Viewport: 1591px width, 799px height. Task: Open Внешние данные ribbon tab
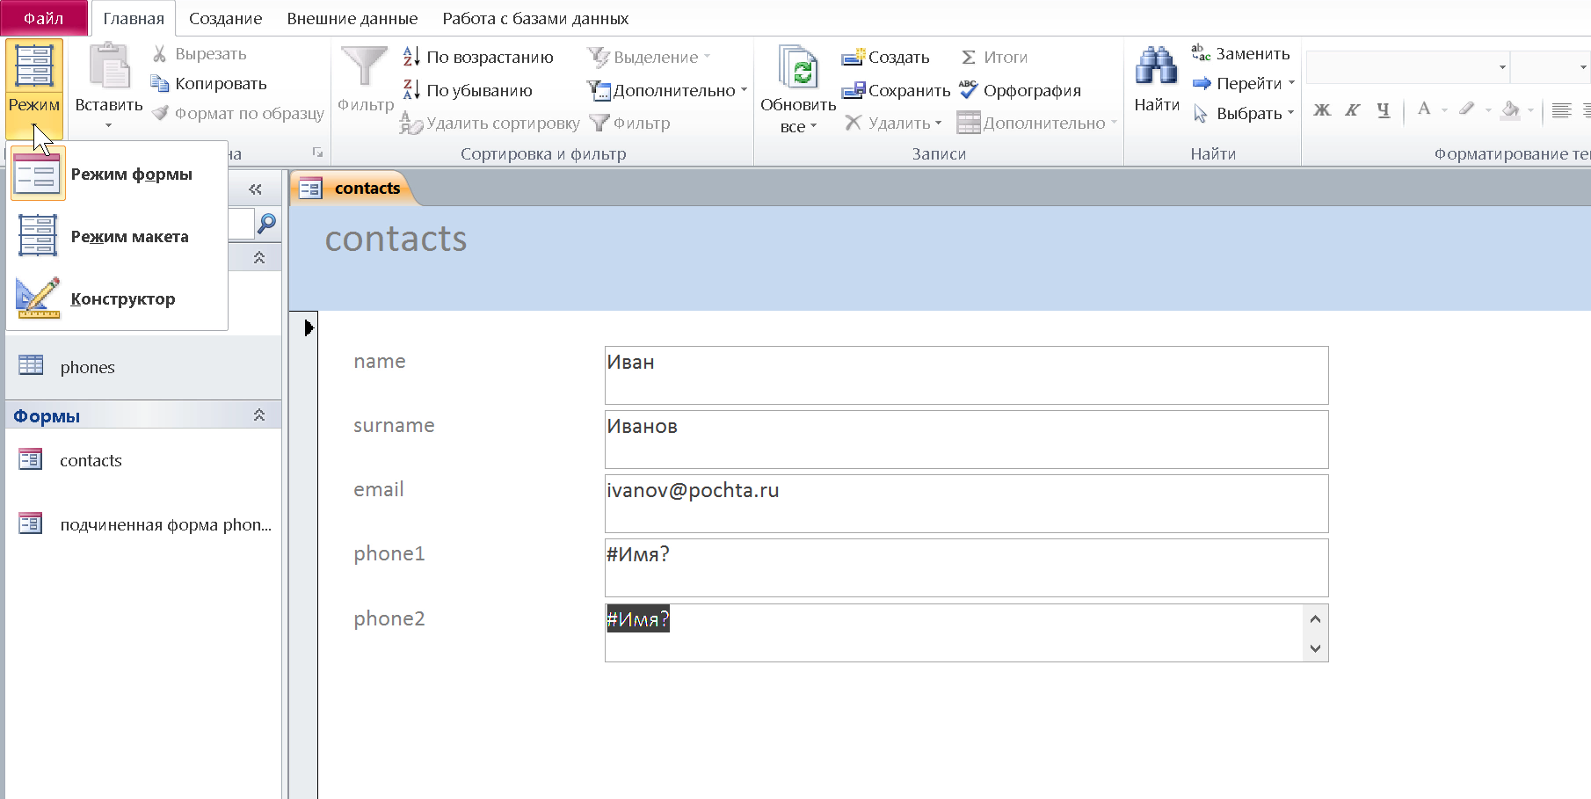352,18
